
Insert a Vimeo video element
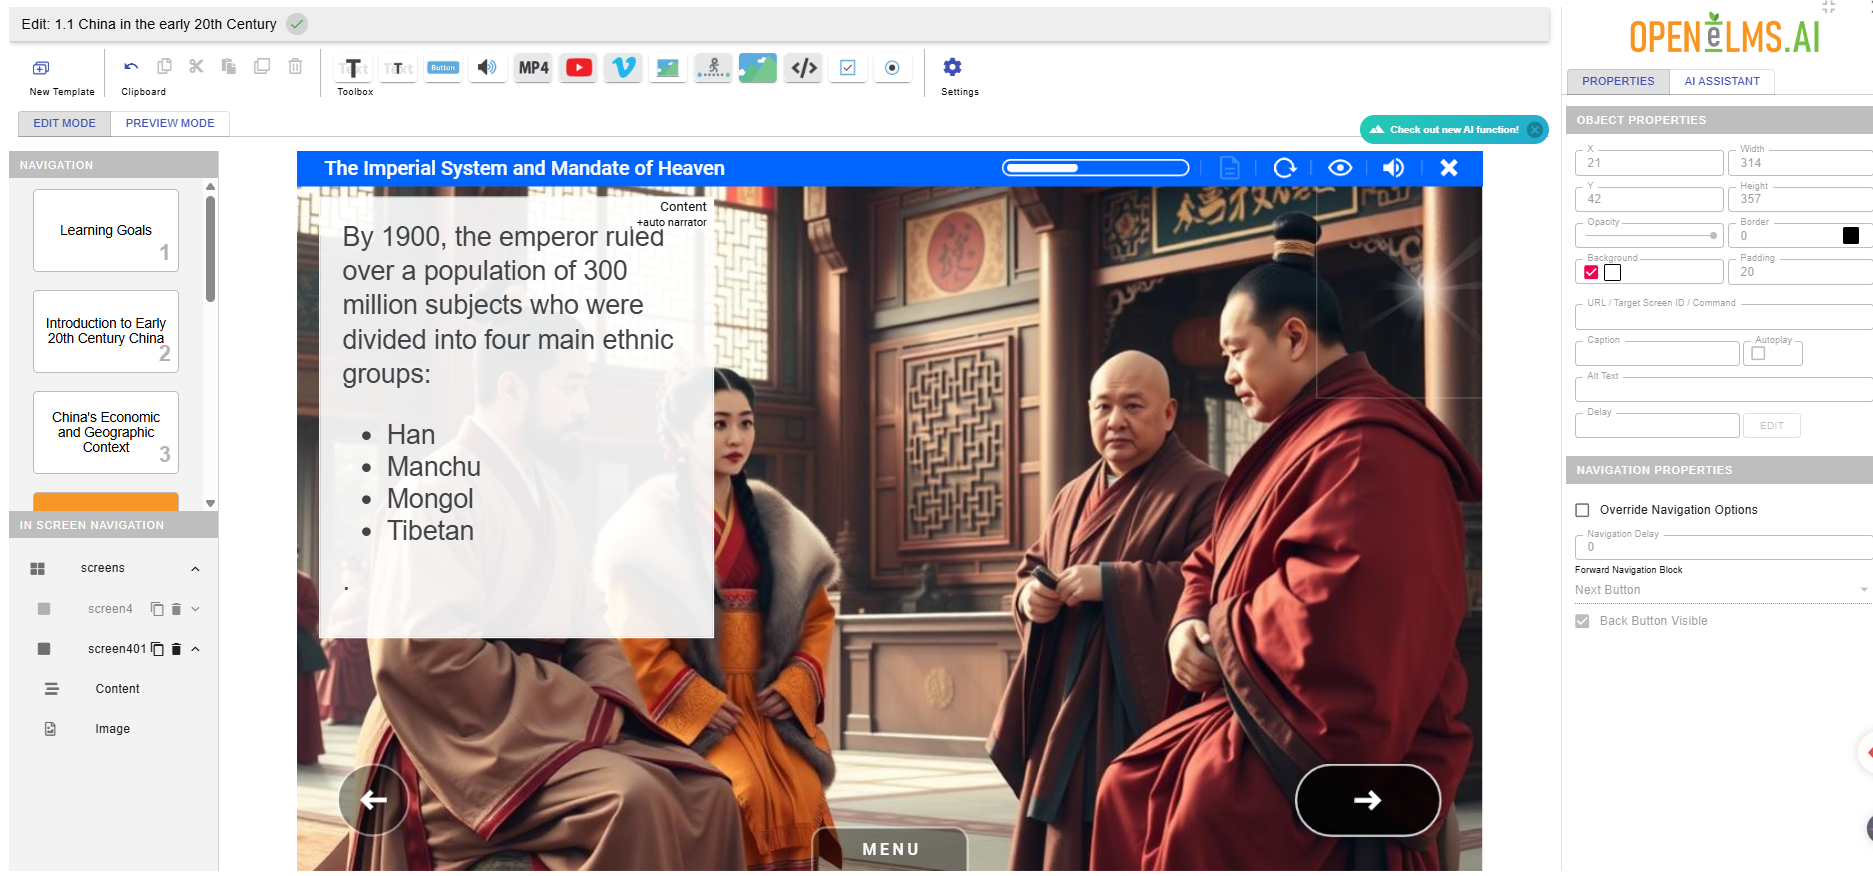pos(623,68)
